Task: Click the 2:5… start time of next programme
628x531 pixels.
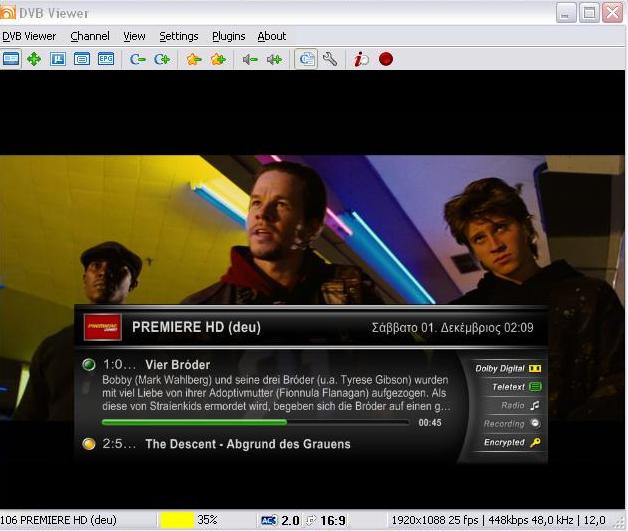Action: point(119,444)
